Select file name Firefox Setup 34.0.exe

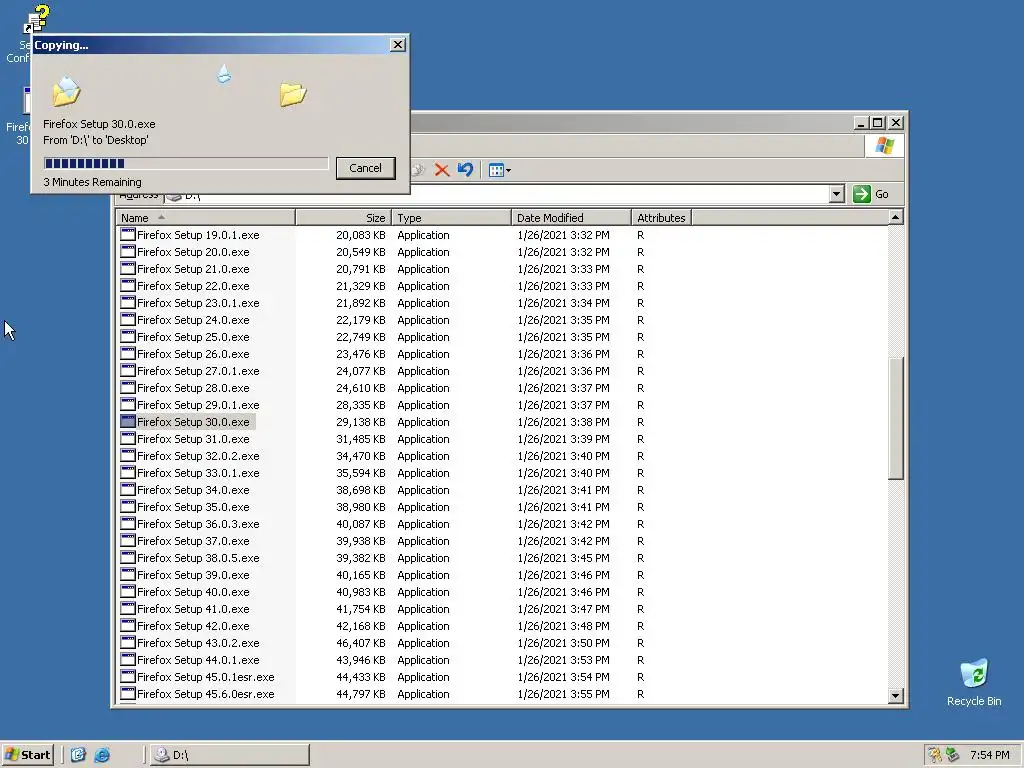(x=193, y=490)
